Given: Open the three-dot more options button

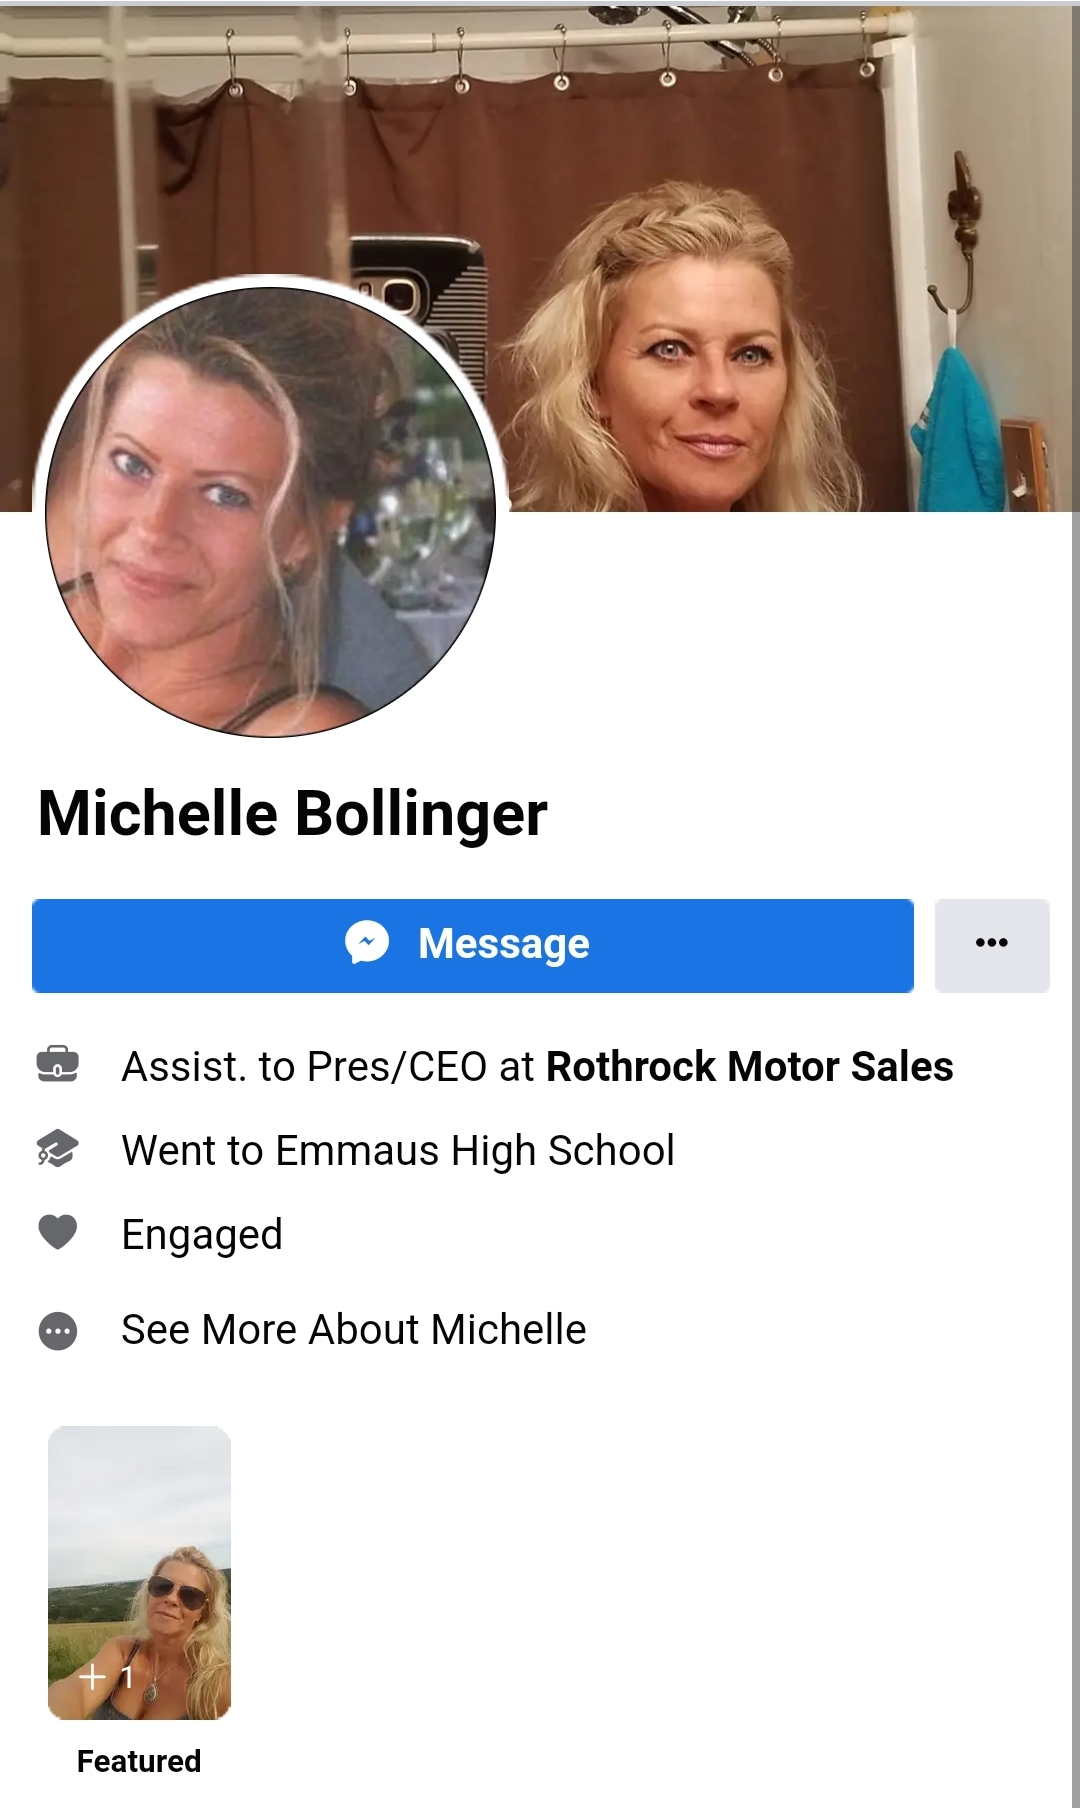Looking at the screenshot, I should click(x=992, y=945).
